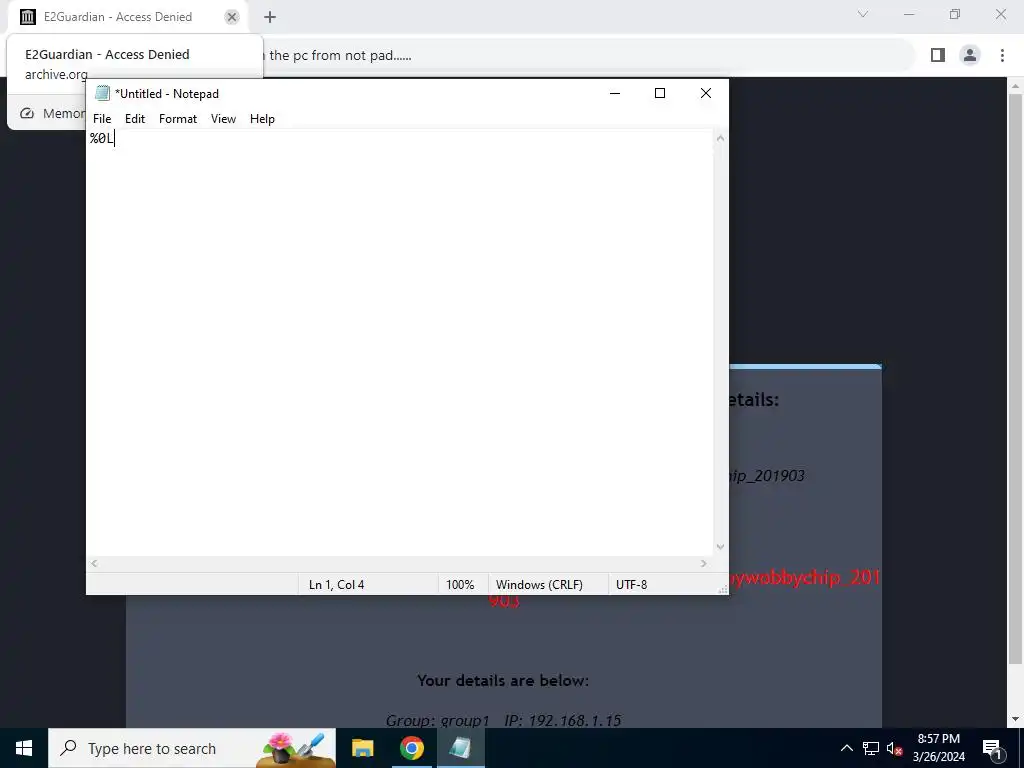Click the Chrome page scrollbar down arrow

pos(1015,720)
